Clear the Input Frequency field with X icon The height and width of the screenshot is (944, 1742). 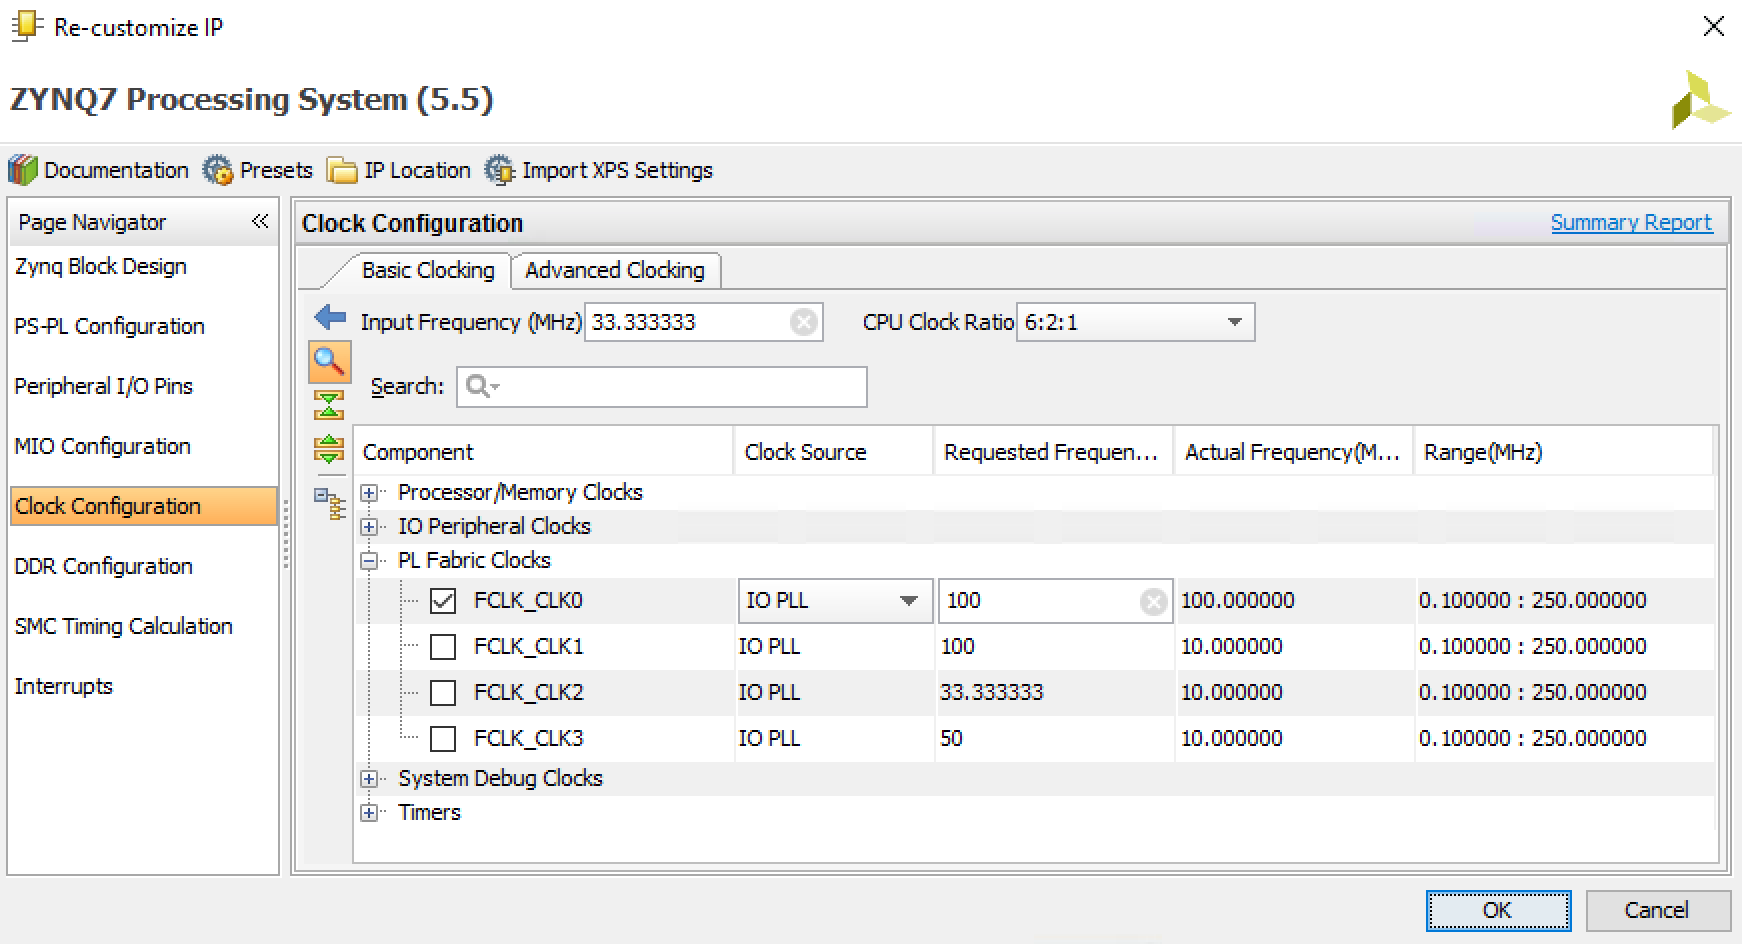point(803,322)
